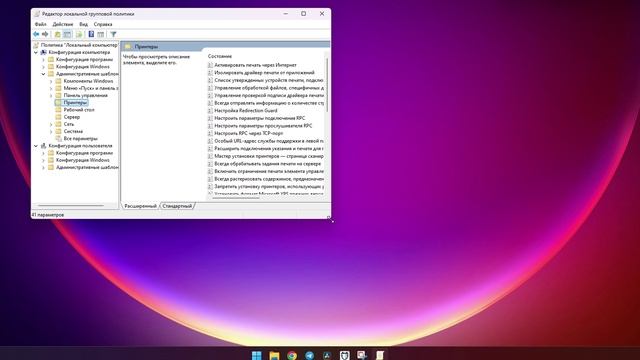The height and width of the screenshot is (360, 640).
Task: Expand the Компоненты Windows node
Action: [51, 81]
